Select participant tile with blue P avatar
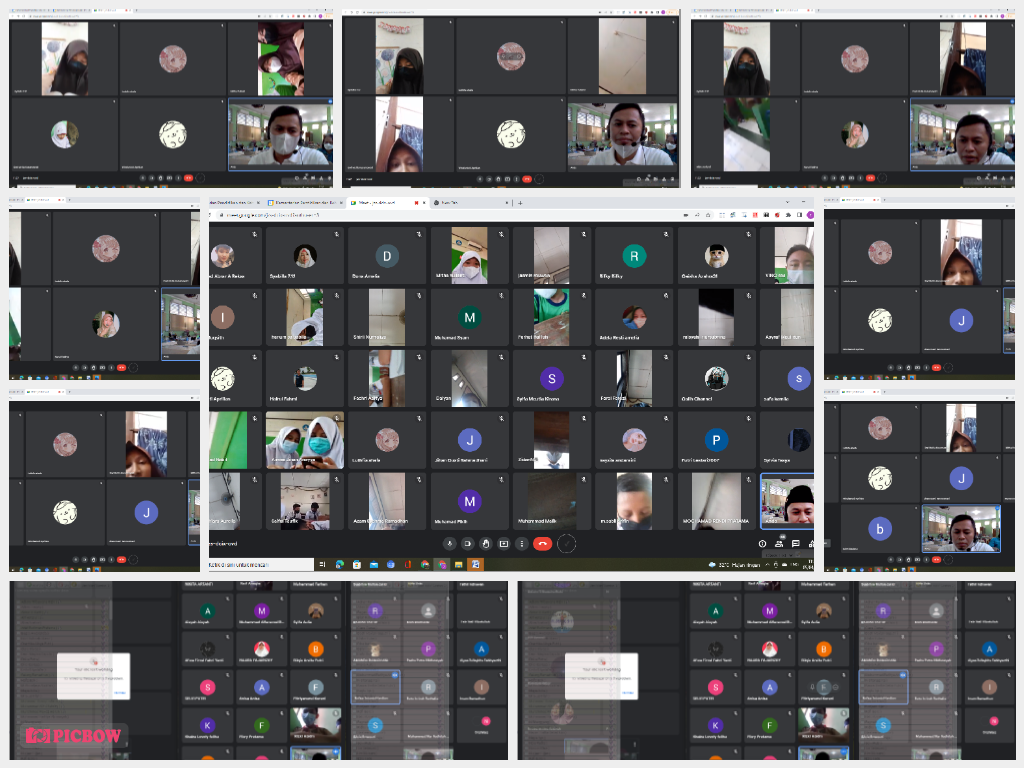The width and height of the screenshot is (1024, 768). [716, 439]
